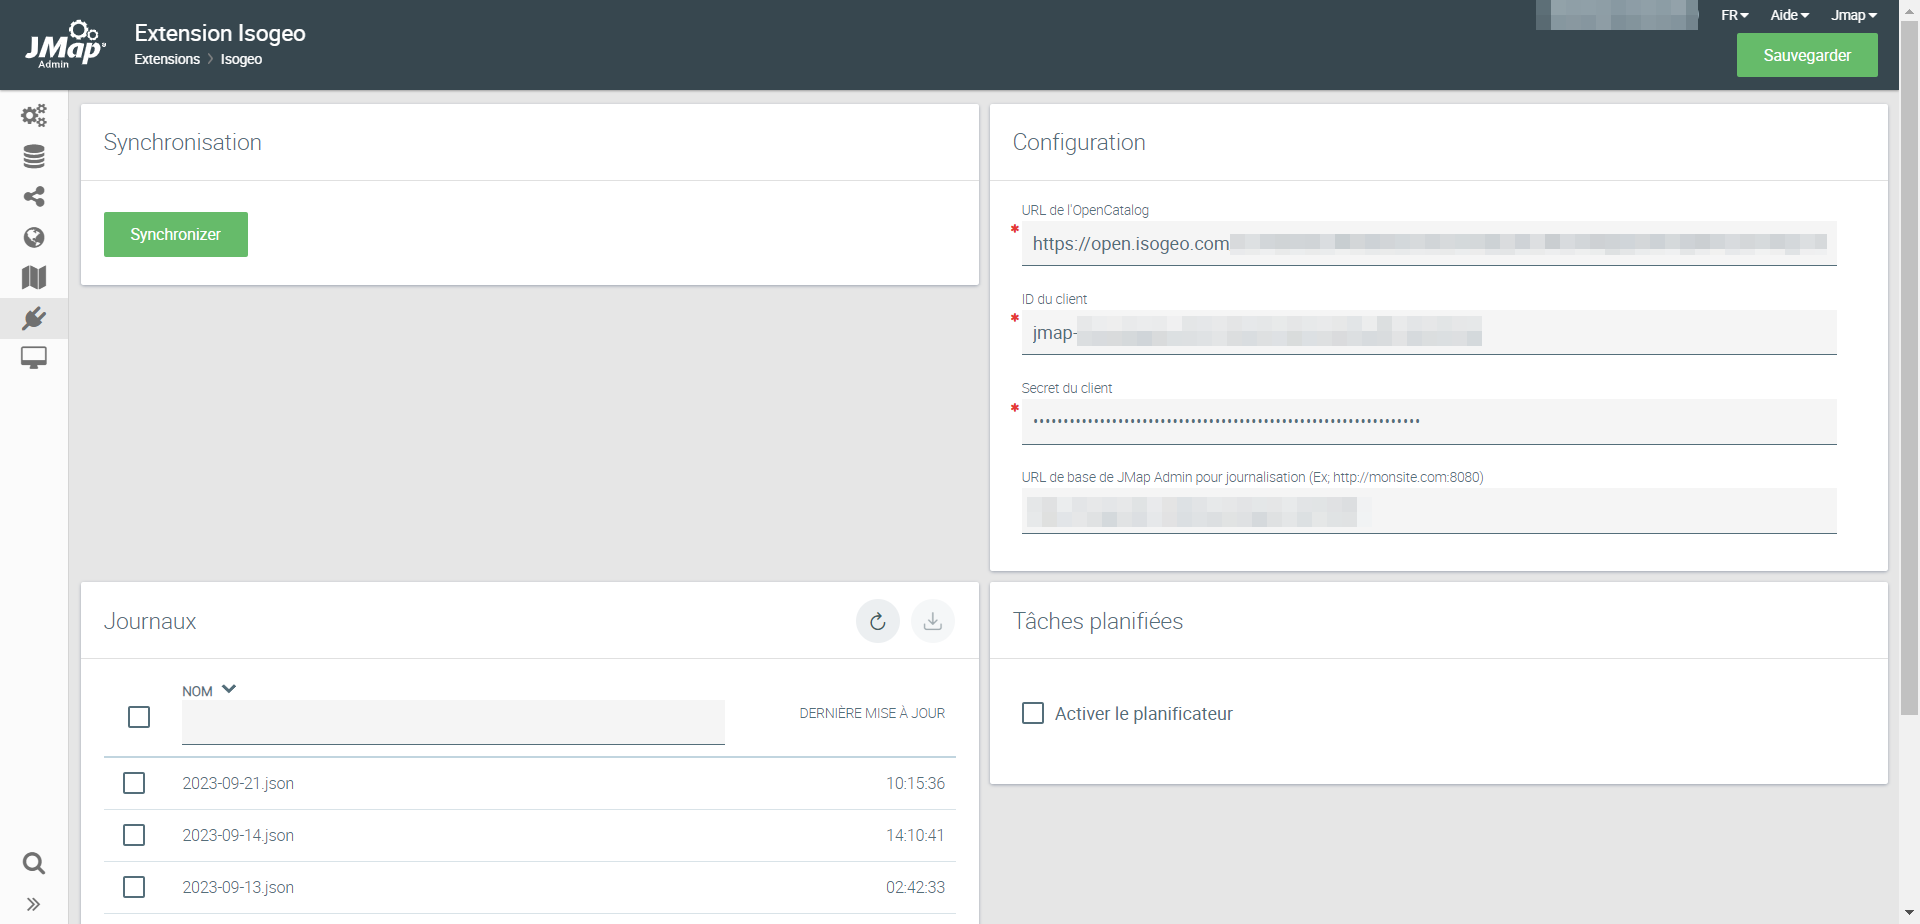The height and width of the screenshot is (924, 1920).
Task: Open the monitor sidebar icon
Action: (x=34, y=358)
